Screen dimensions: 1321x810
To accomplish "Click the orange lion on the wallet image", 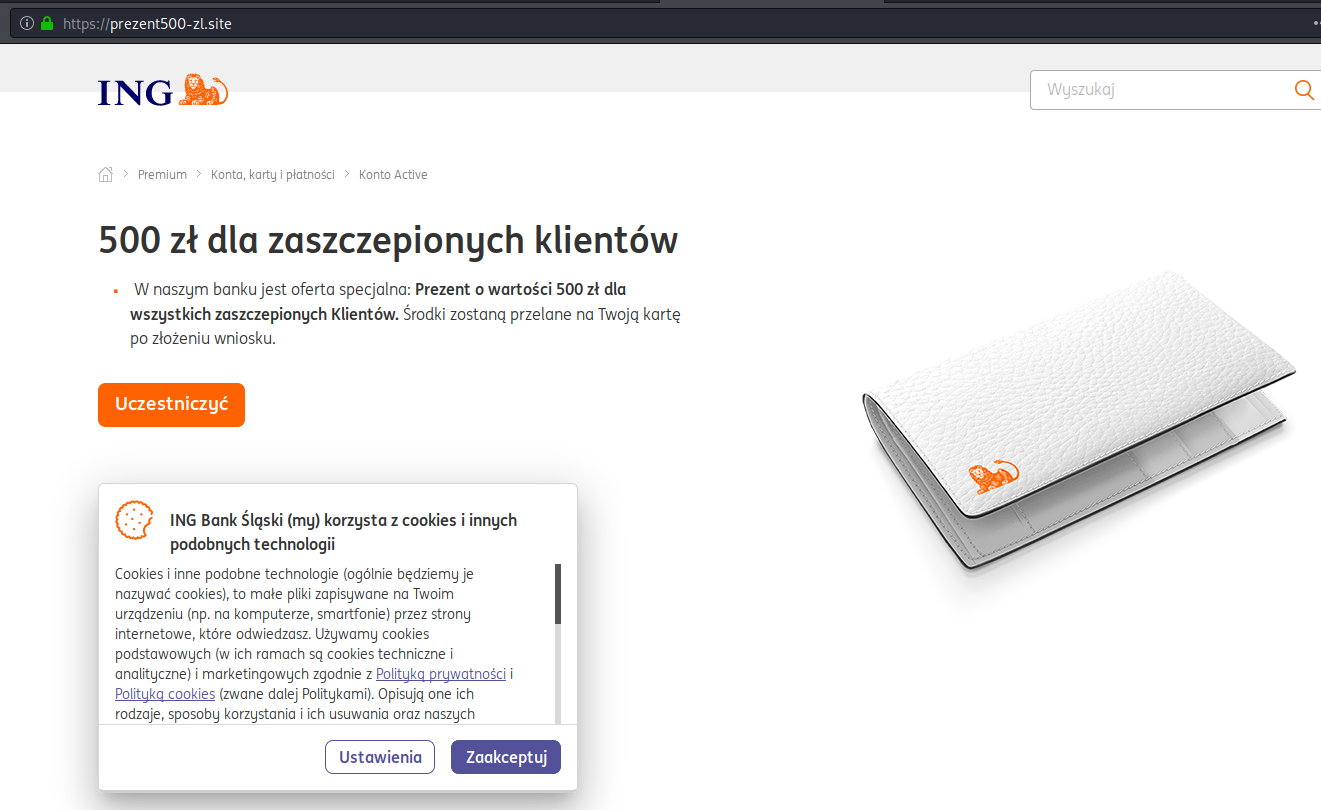I will [994, 477].
